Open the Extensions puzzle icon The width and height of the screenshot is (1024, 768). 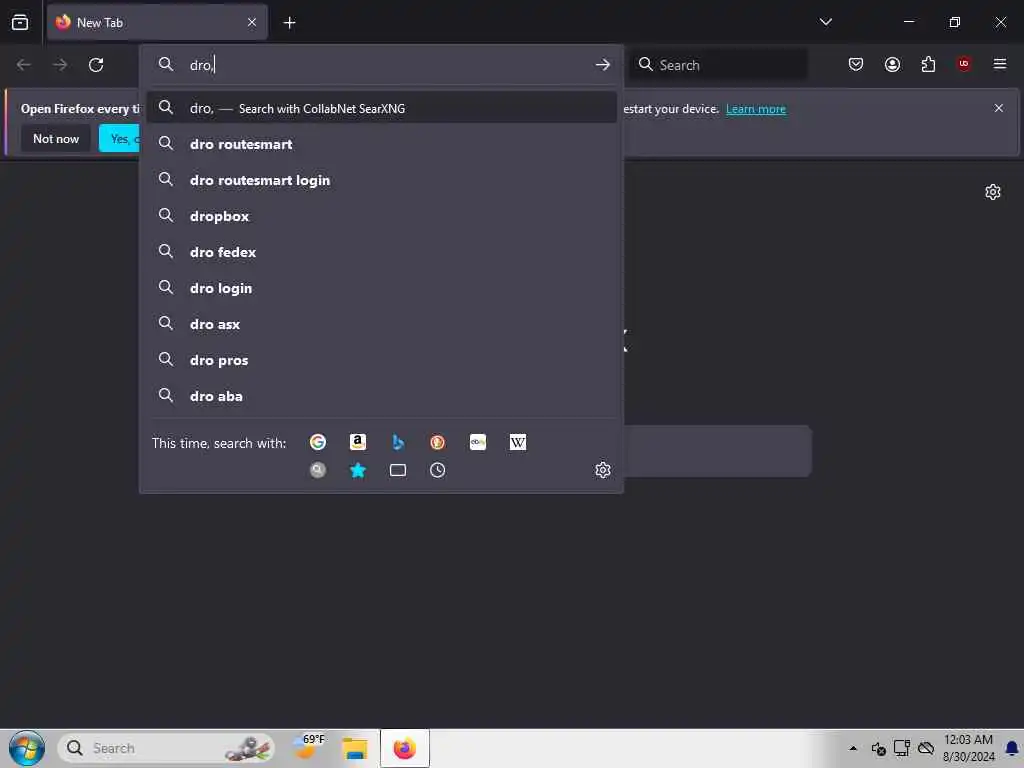928,64
